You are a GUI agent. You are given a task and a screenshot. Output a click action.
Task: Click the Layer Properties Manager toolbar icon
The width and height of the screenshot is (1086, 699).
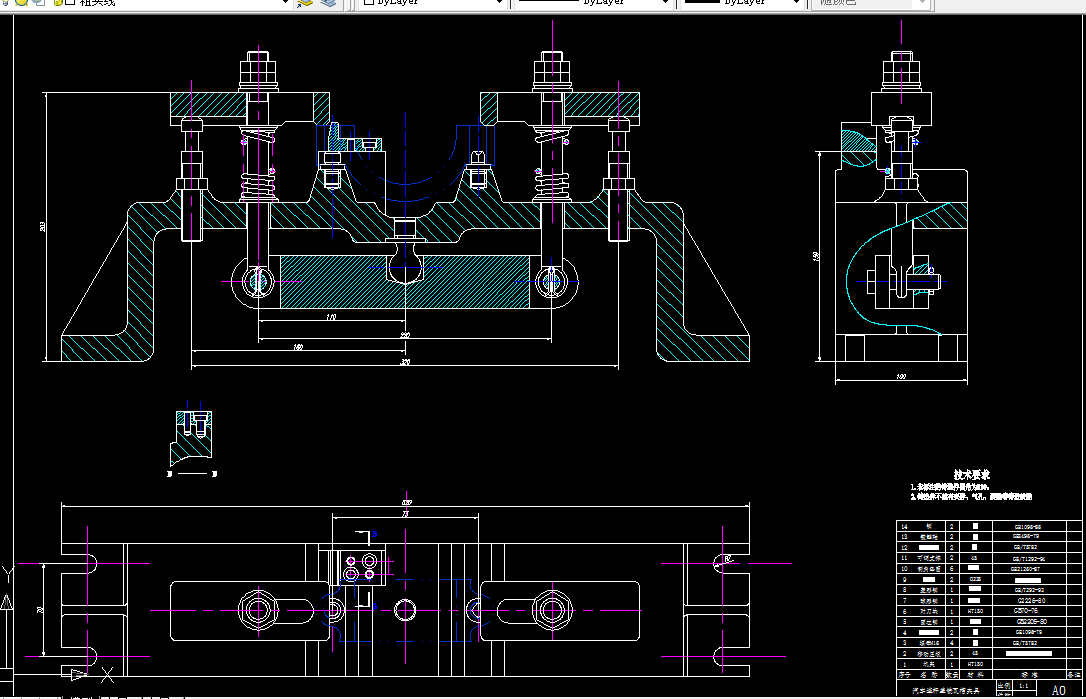coord(304,3)
